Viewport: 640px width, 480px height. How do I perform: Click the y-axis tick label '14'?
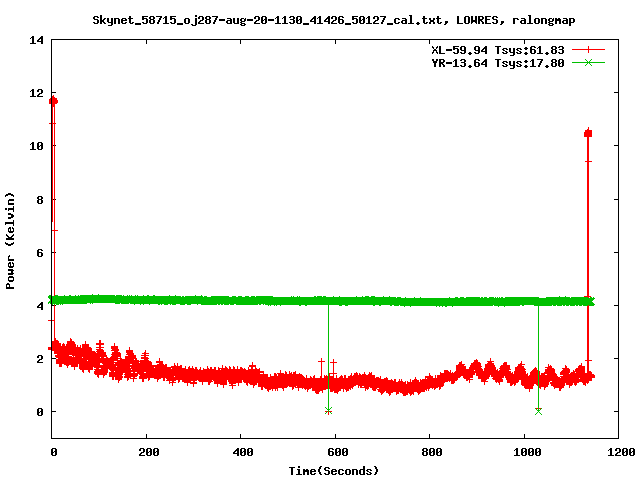(37, 40)
